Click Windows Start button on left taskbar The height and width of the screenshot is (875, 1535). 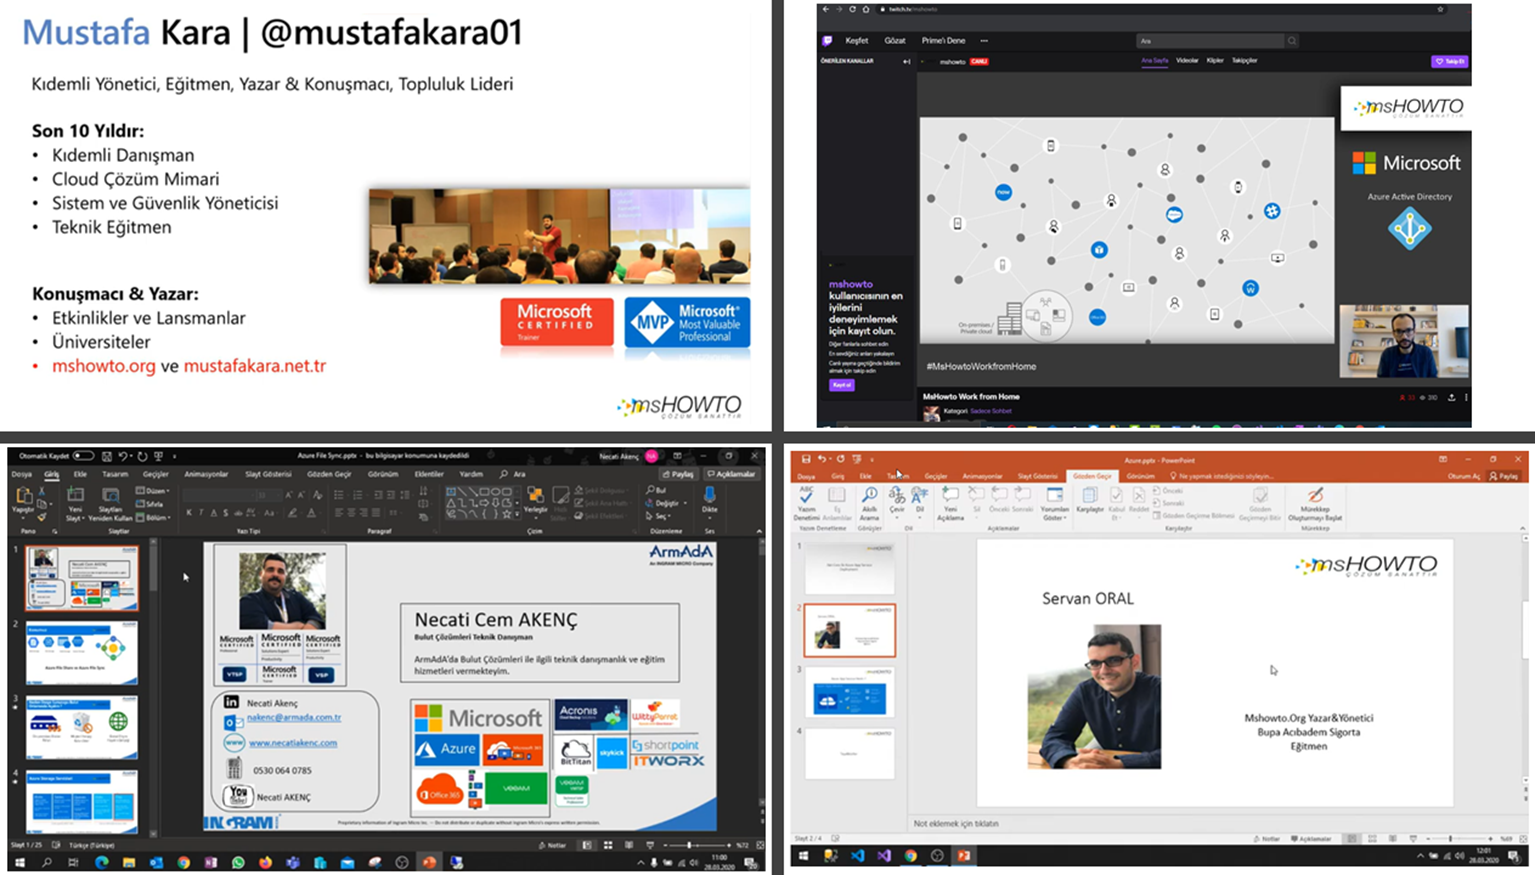tap(20, 862)
